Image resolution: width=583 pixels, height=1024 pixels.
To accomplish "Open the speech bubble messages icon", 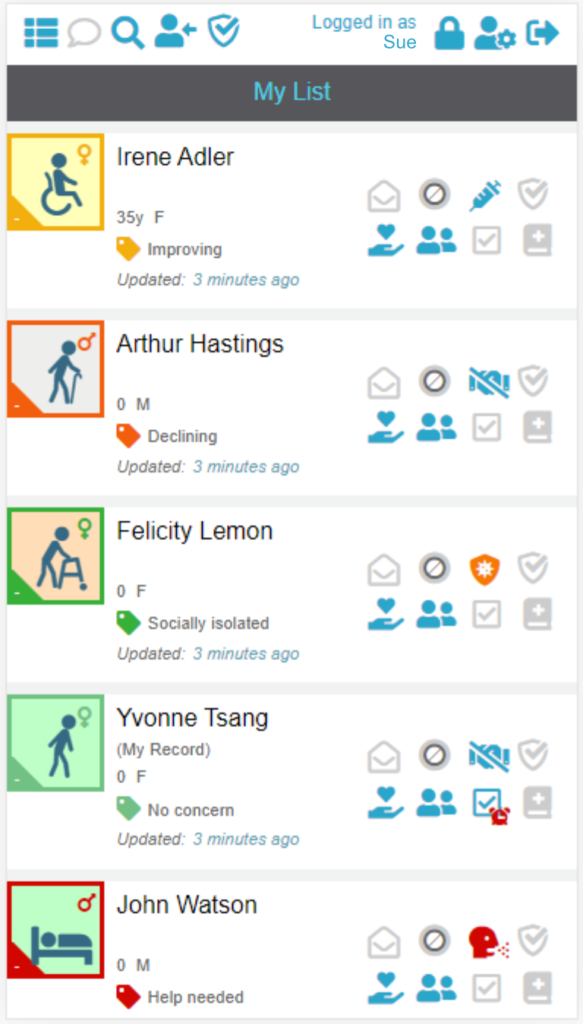I will pyautogui.click(x=84, y=32).
